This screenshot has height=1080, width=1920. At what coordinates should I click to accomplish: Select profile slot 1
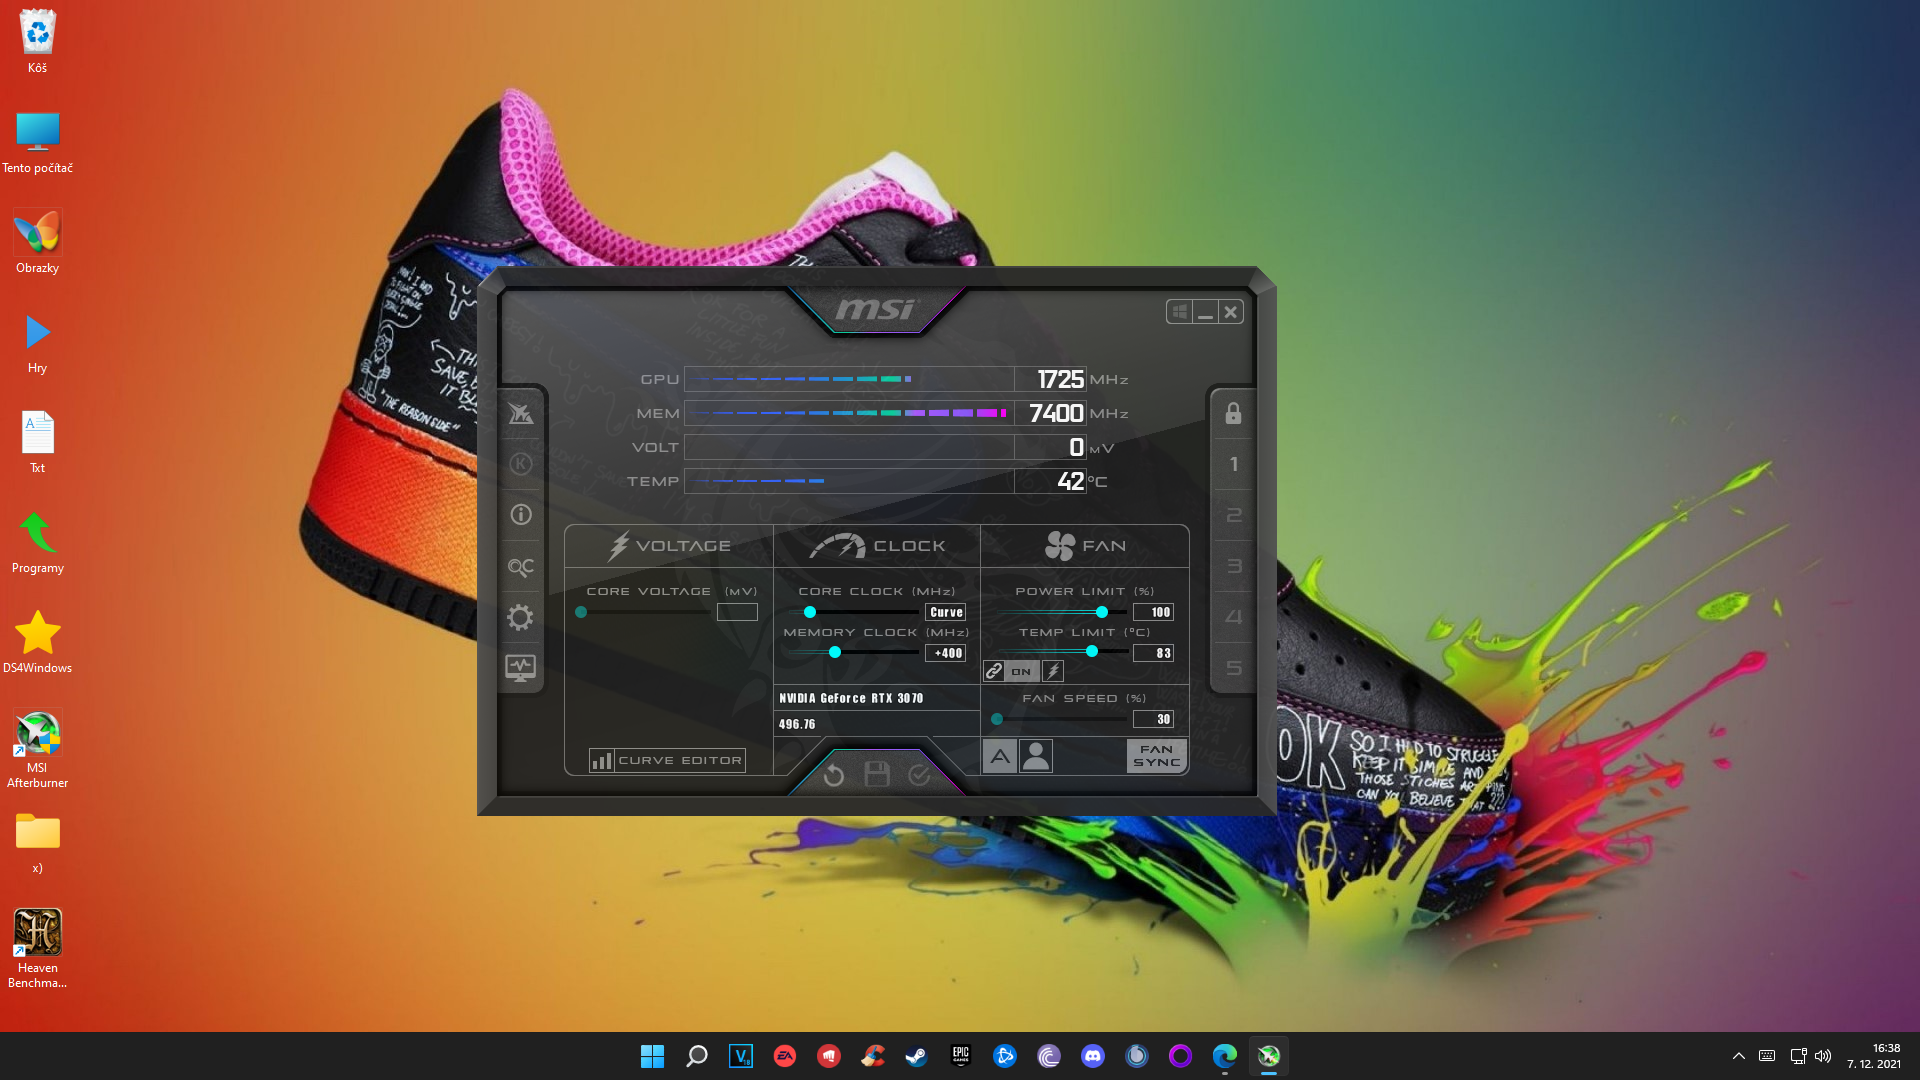point(1233,464)
